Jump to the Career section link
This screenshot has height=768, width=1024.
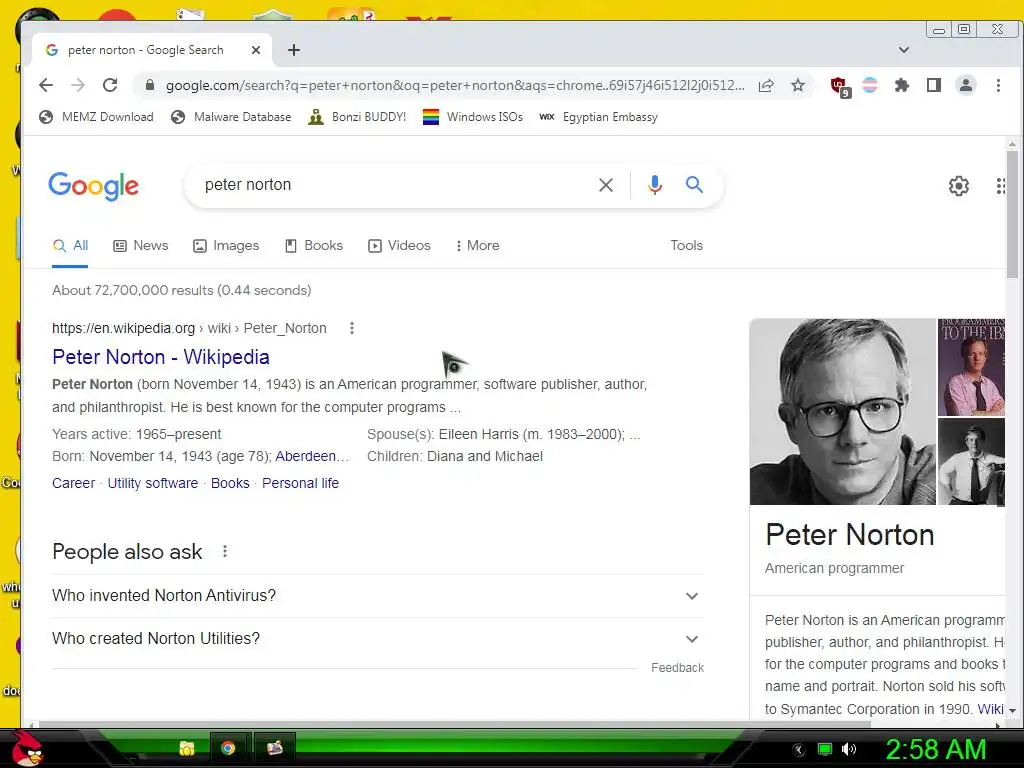tap(74, 483)
